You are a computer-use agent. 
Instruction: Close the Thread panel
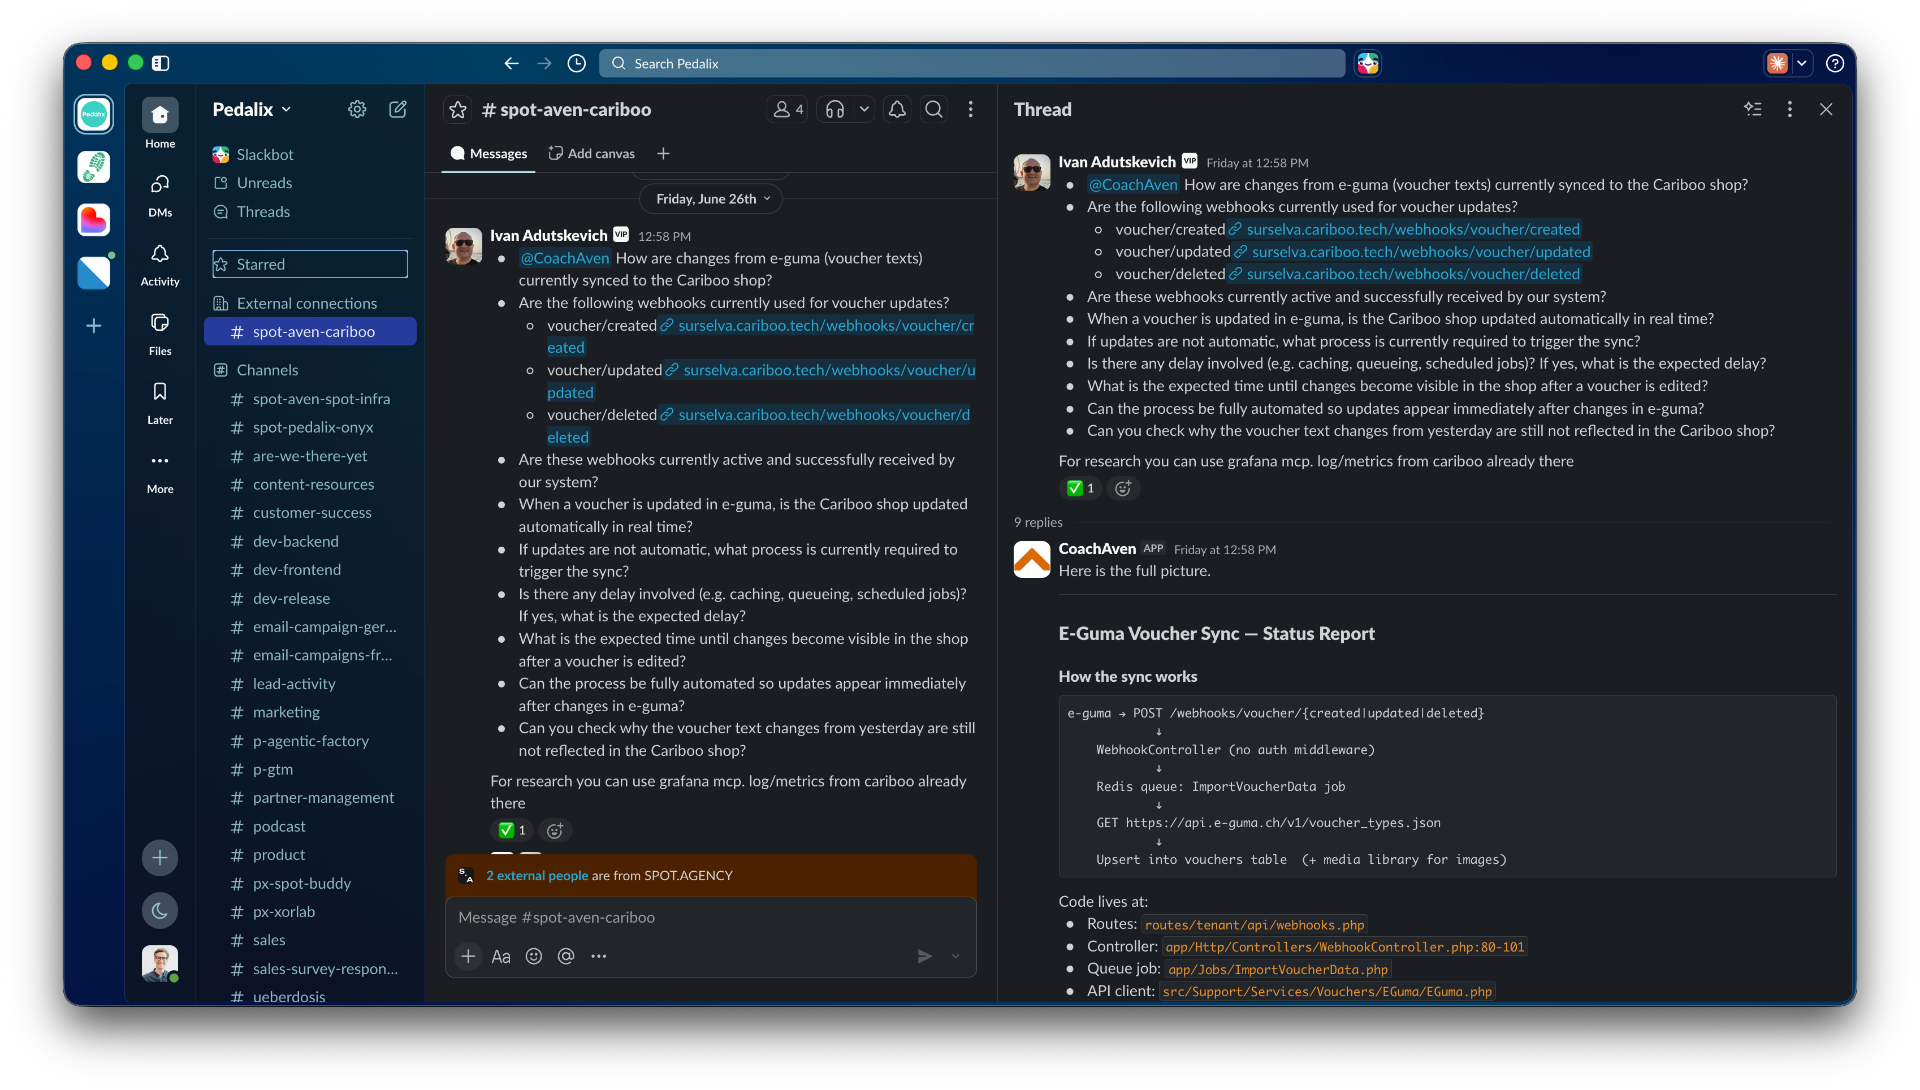[x=1826, y=109]
